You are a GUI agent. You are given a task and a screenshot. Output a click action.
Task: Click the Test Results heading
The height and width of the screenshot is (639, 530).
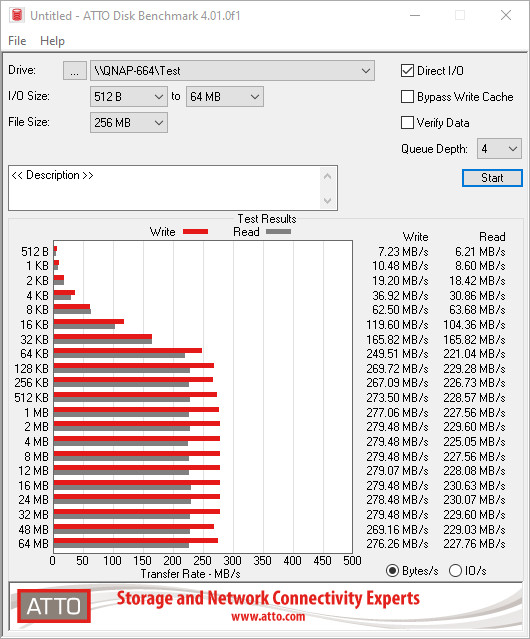(267, 219)
